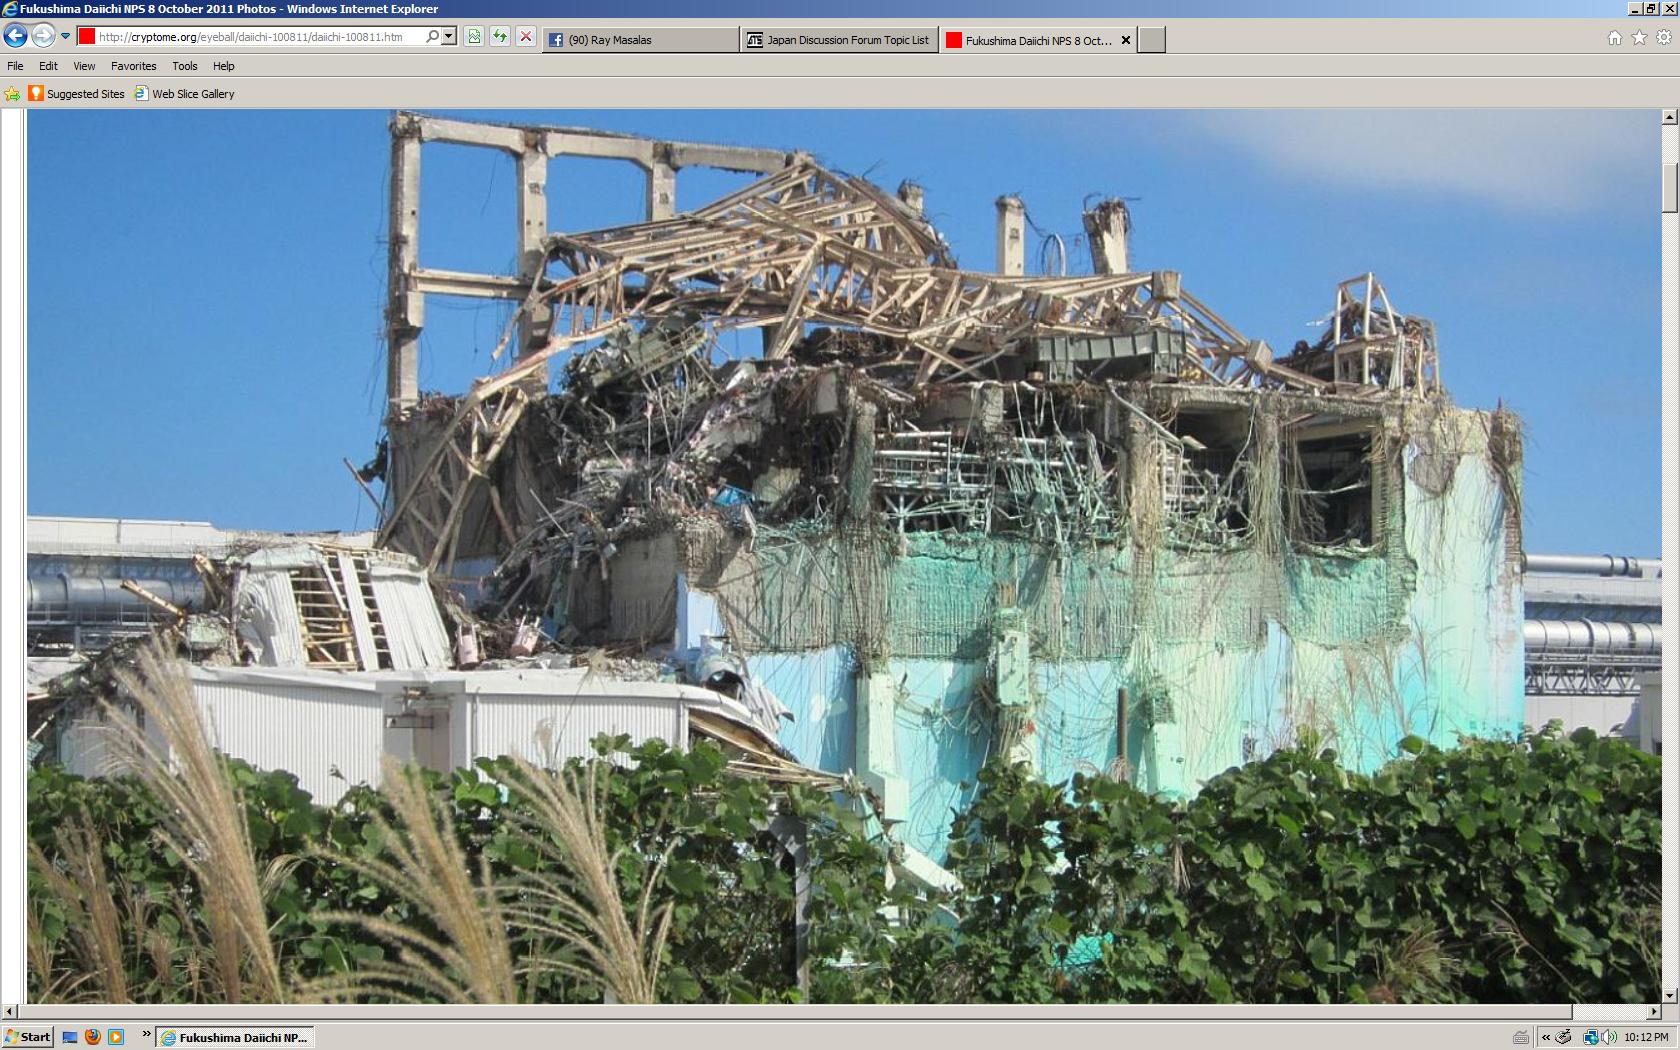Open the Tools menu
The width and height of the screenshot is (1680, 1050).
click(x=185, y=66)
